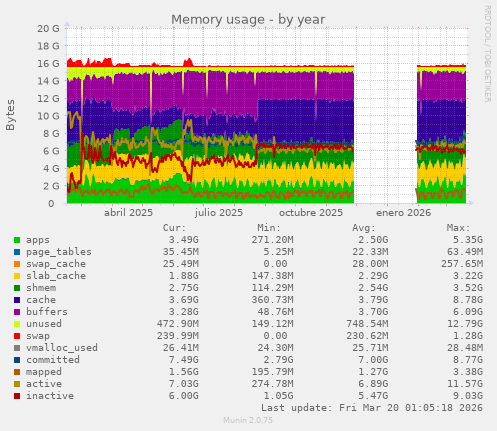Click the 'unused' legend label
Viewport: 497px width, 431px height.
click(44, 324)
